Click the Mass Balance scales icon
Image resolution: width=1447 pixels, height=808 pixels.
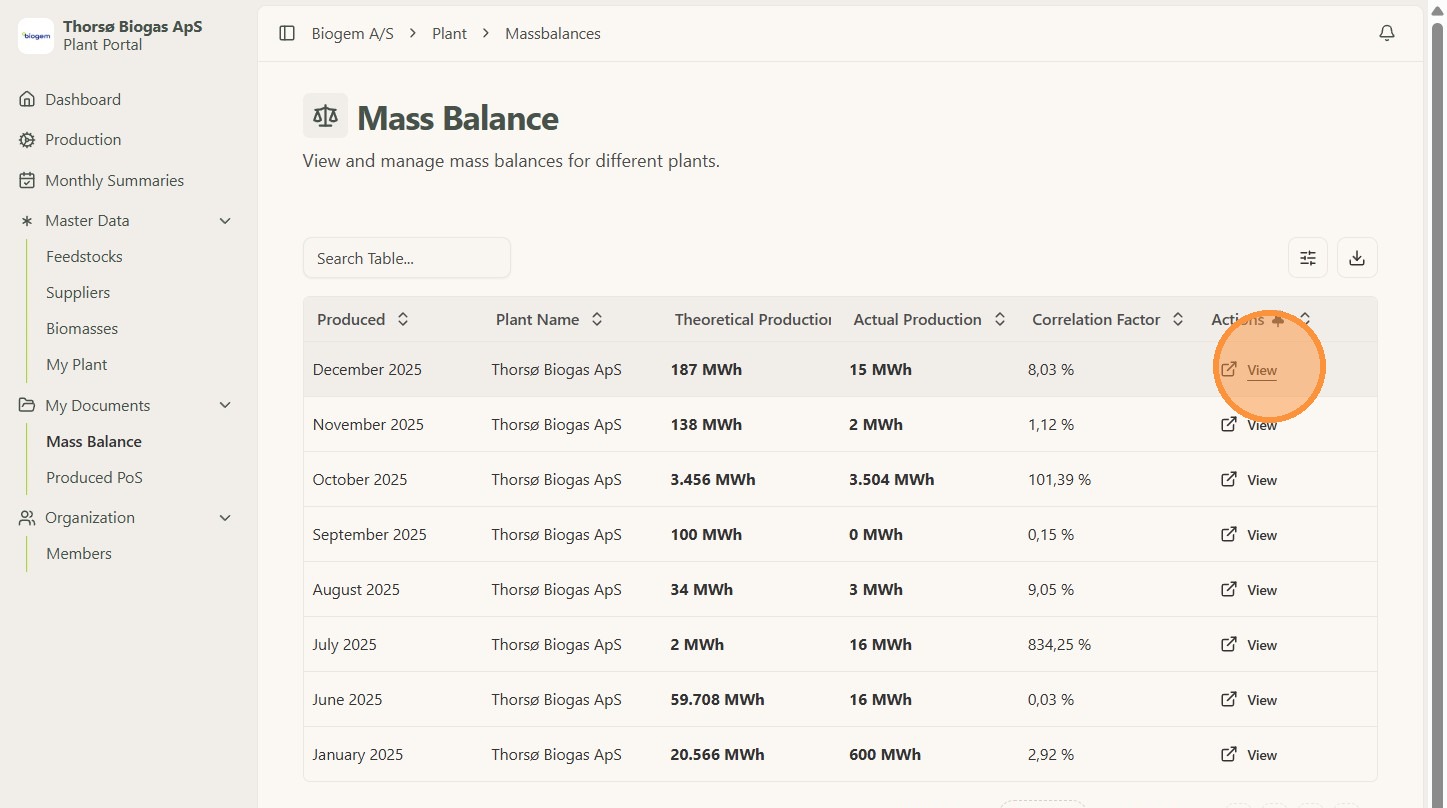325,116
